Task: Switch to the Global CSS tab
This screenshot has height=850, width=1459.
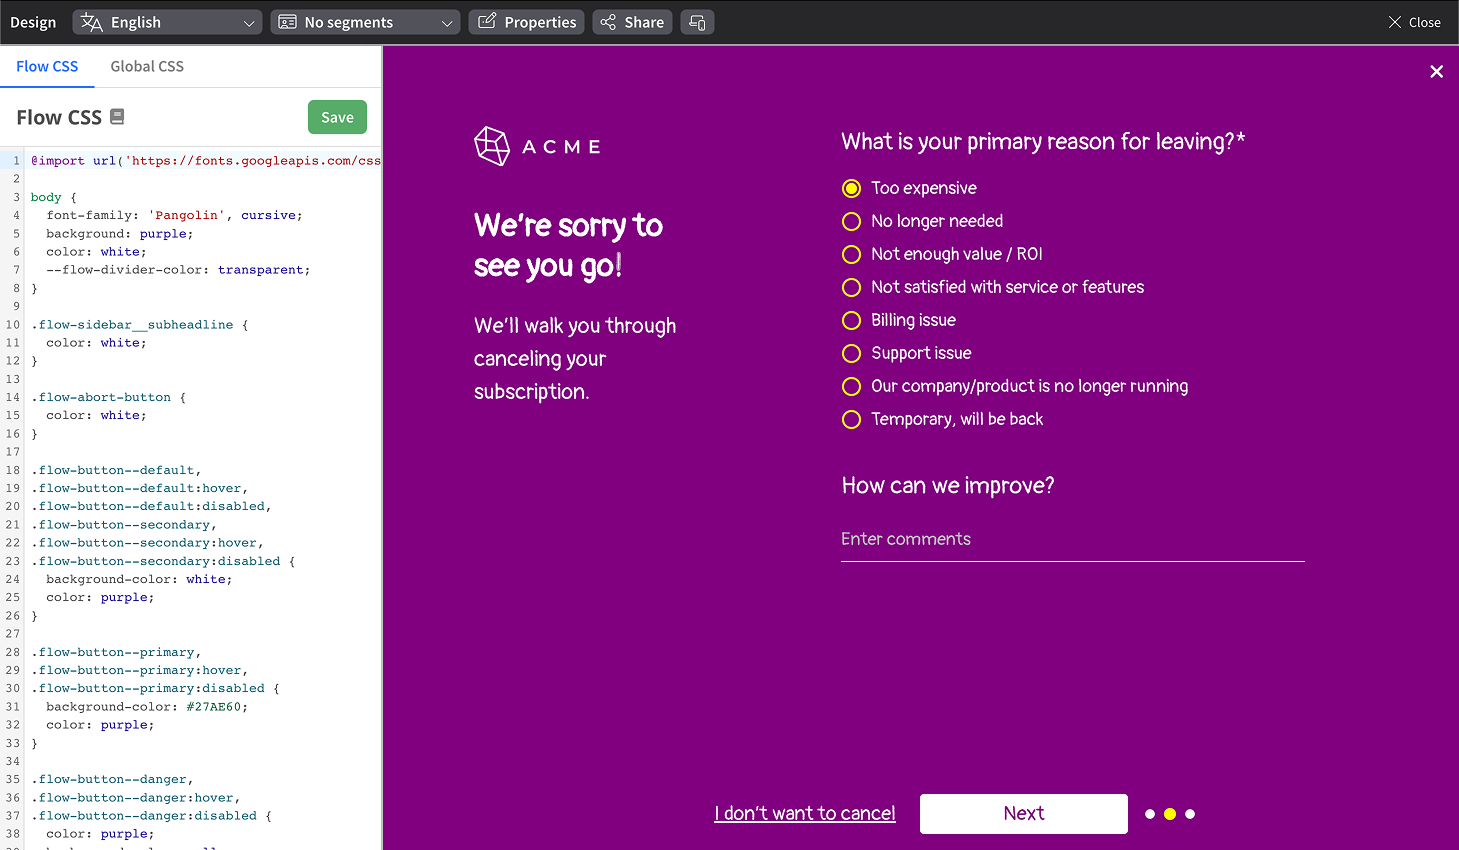Action: tap(147, 66)
